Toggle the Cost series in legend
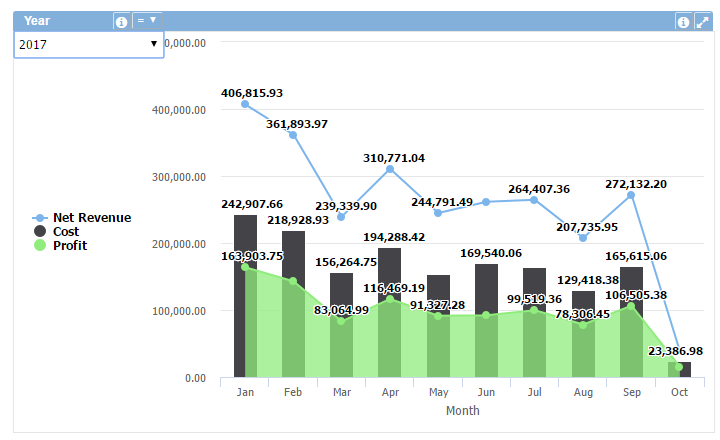 [66, 231]
